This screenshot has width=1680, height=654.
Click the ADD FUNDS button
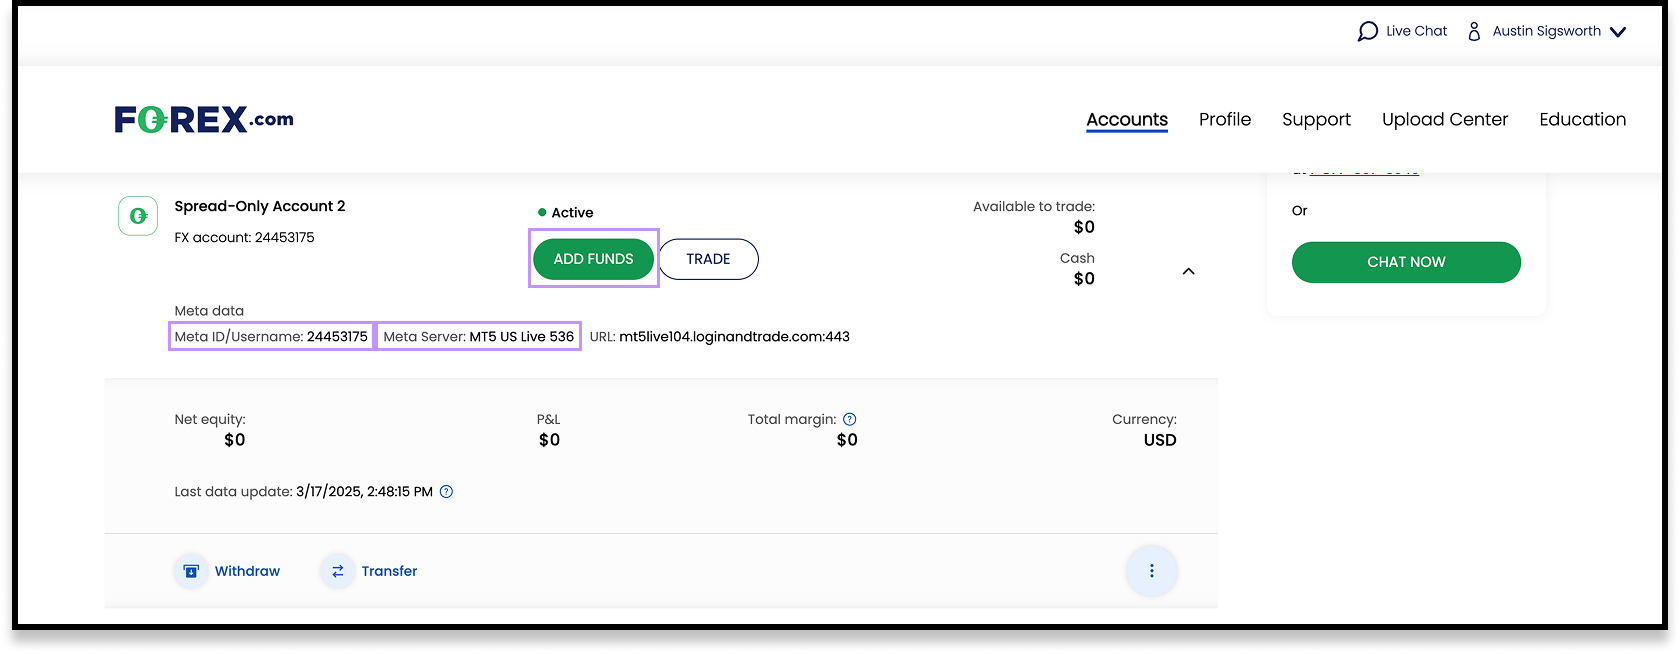point(593,259)
